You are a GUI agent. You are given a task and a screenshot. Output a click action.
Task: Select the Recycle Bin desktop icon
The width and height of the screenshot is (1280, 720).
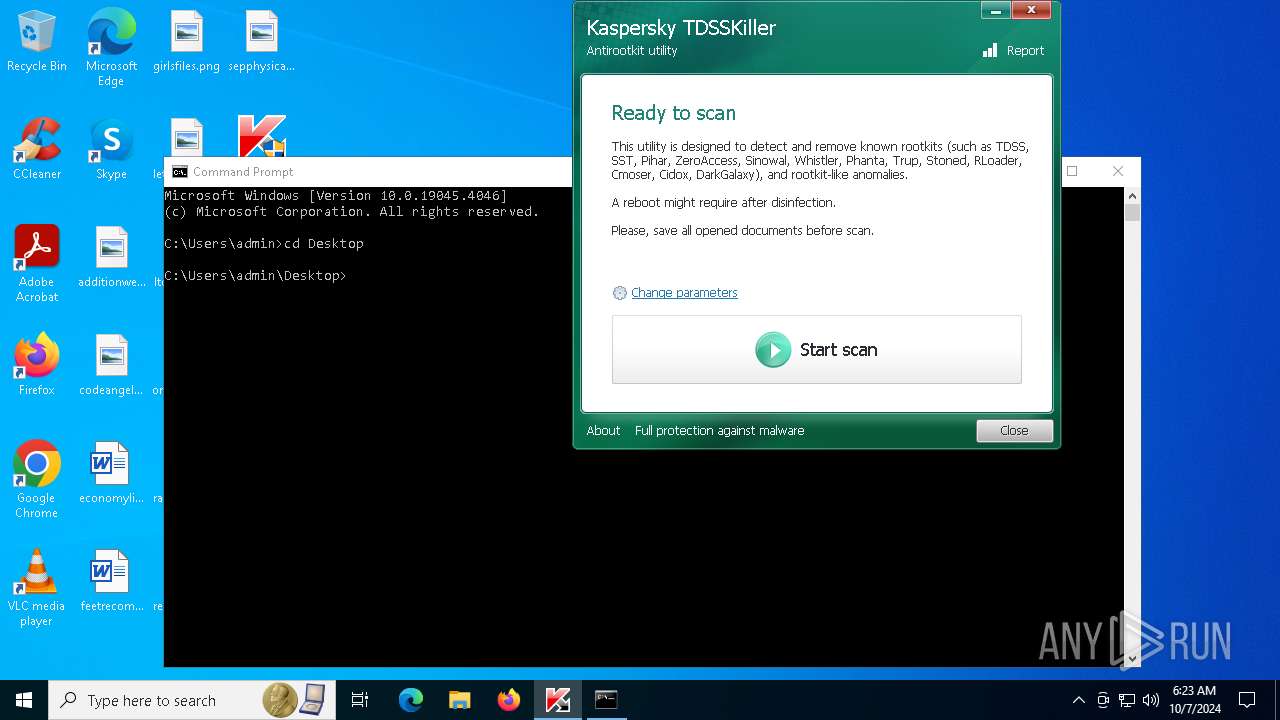(x=37, y=43)
